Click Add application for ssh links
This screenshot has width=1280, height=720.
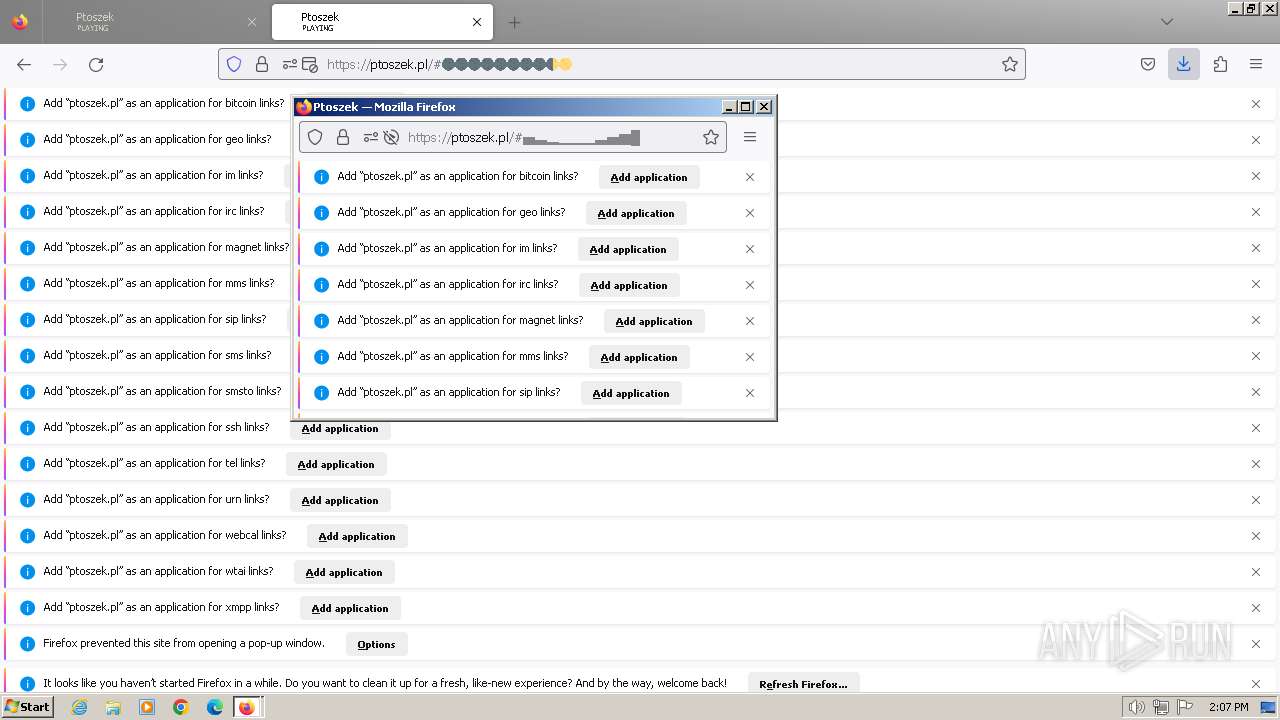point(340,428)
